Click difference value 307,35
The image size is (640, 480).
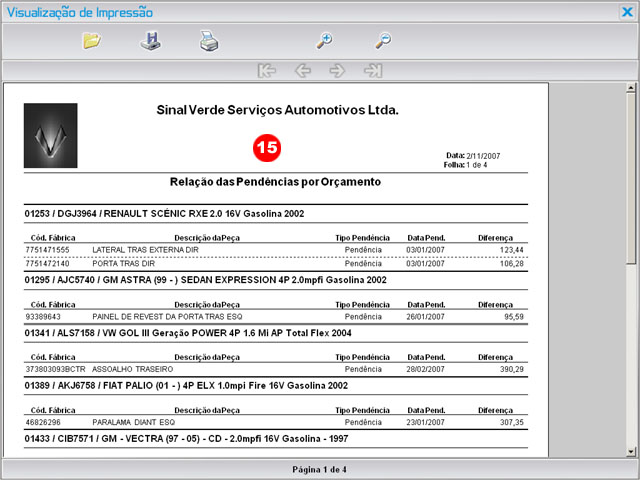[x=511, y=422]
